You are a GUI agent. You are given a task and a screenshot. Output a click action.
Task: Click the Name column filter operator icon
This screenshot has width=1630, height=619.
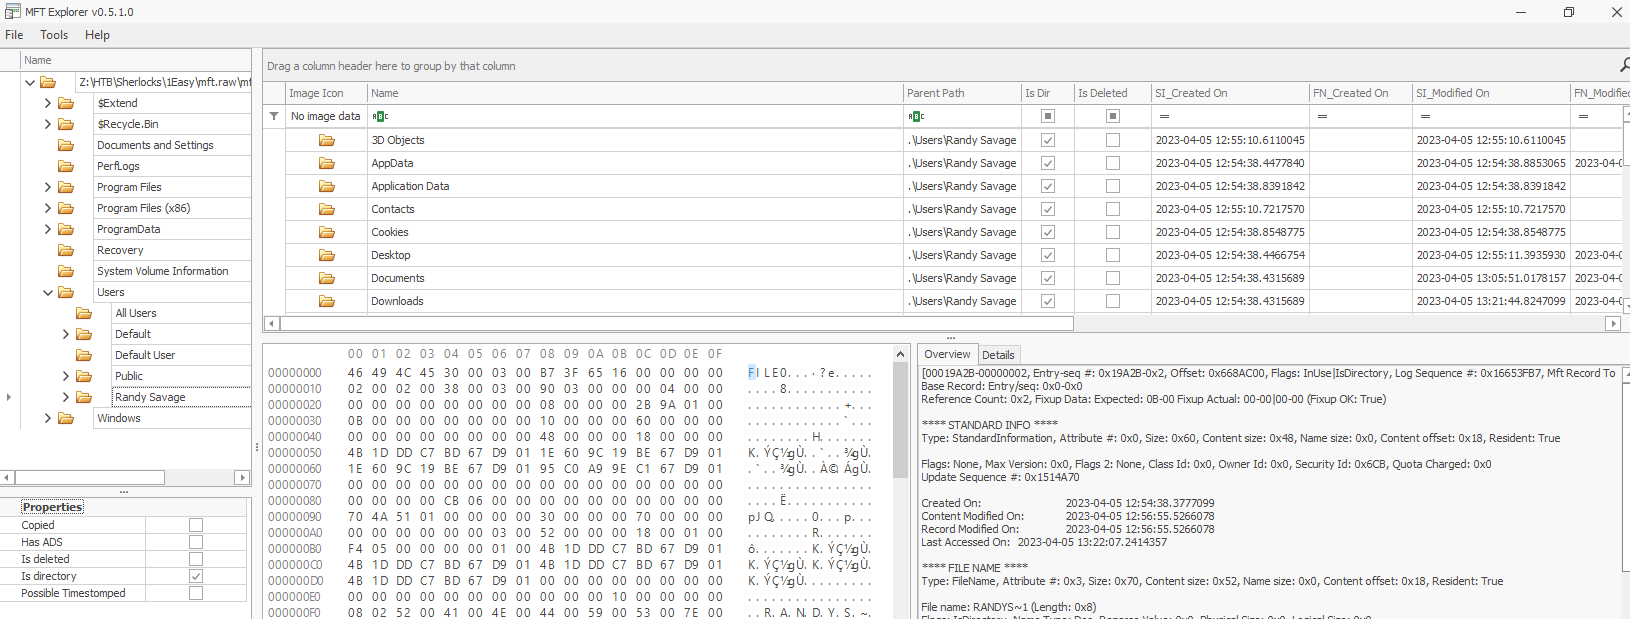point(380,116)
